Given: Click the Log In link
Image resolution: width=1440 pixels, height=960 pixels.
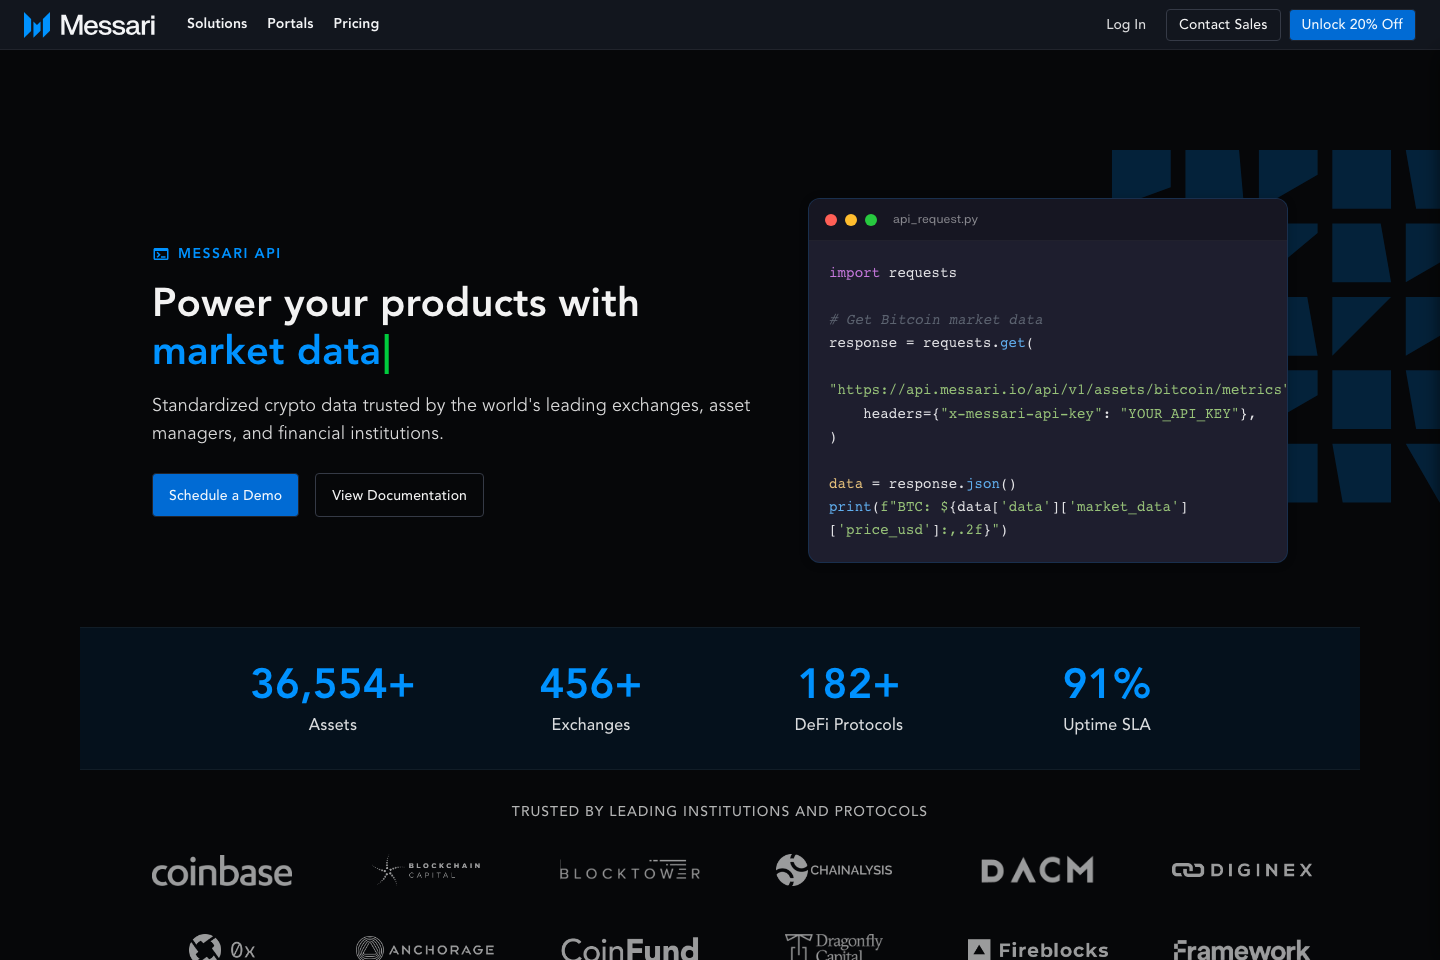Looking at the screenshot, I should [x=1125, y=24].
